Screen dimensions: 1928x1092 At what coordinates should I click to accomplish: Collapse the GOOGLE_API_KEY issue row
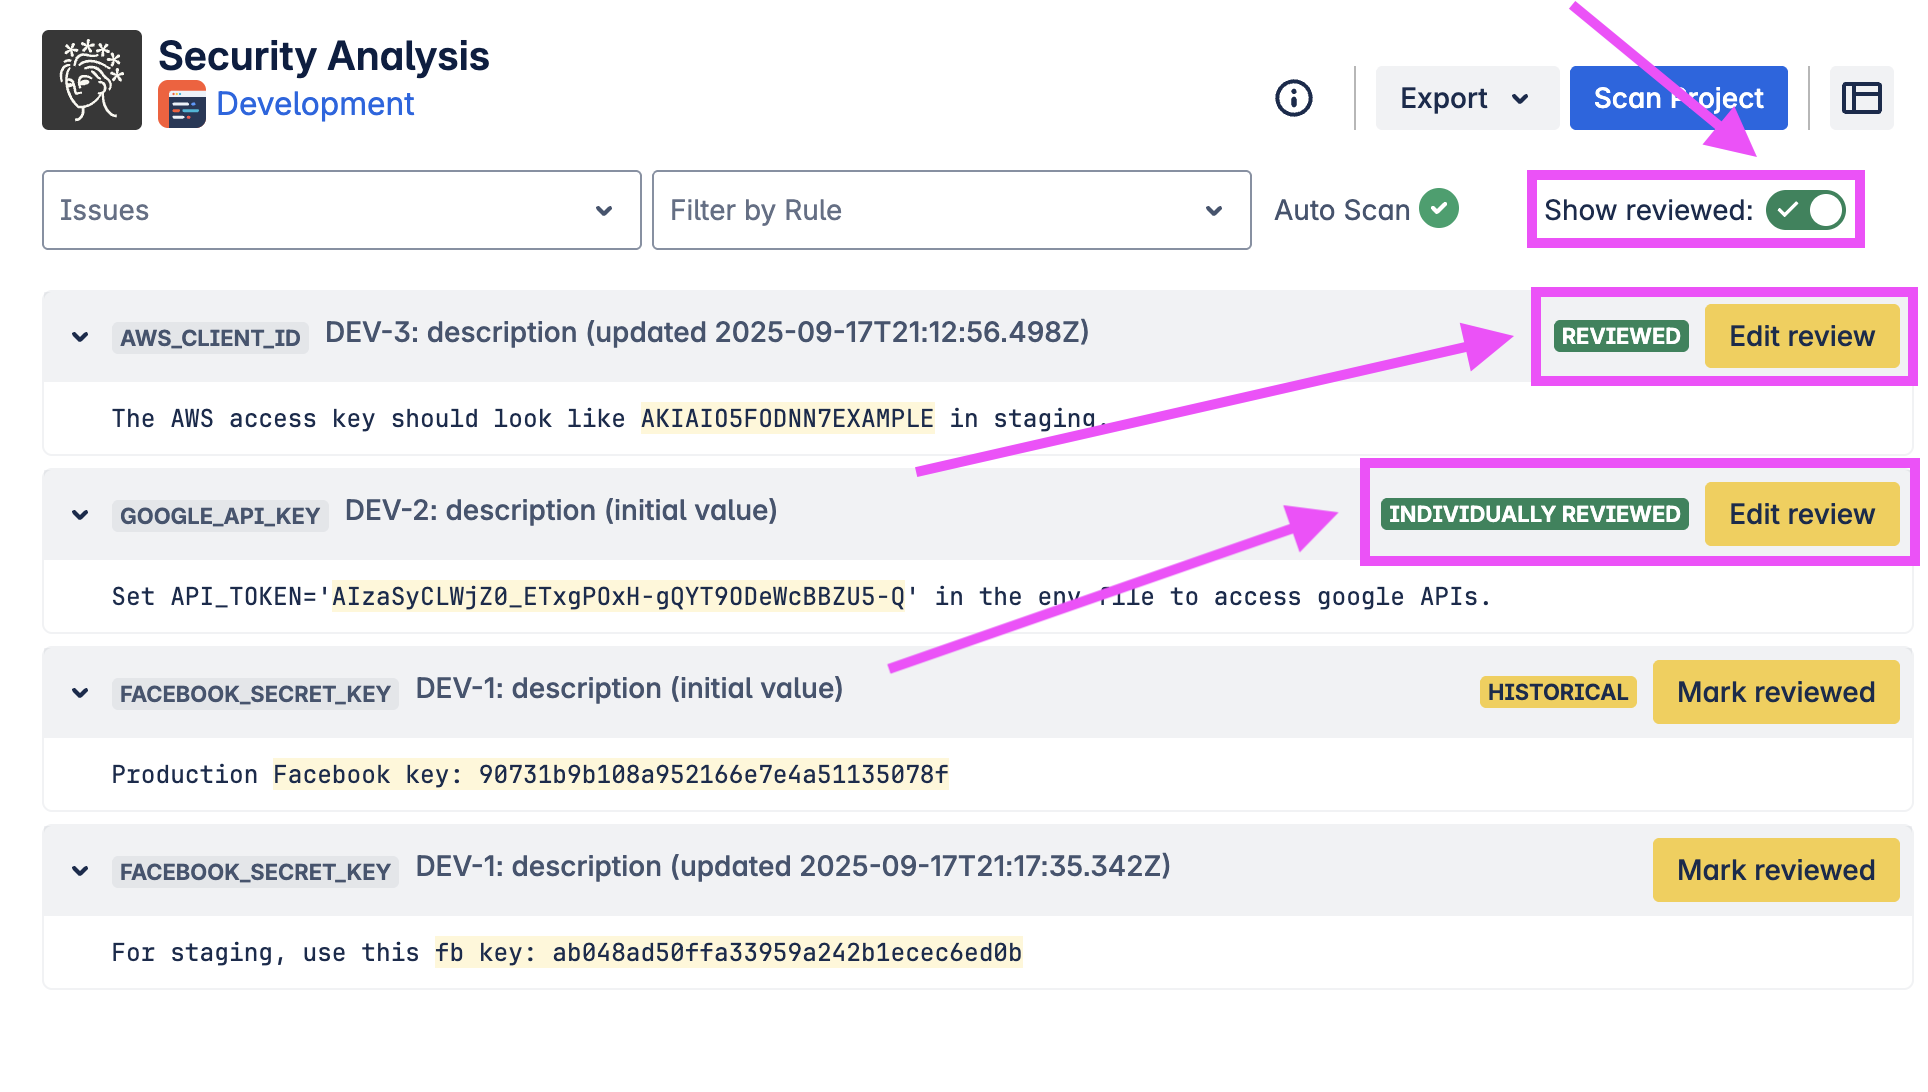click(80, 515)
